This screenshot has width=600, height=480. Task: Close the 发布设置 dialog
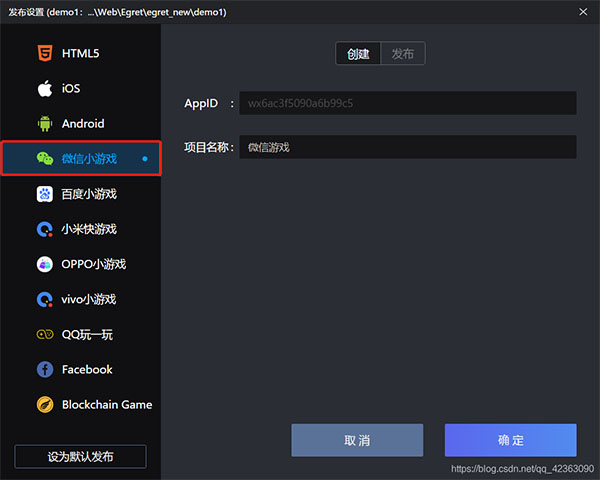click(x=583, y=12)
